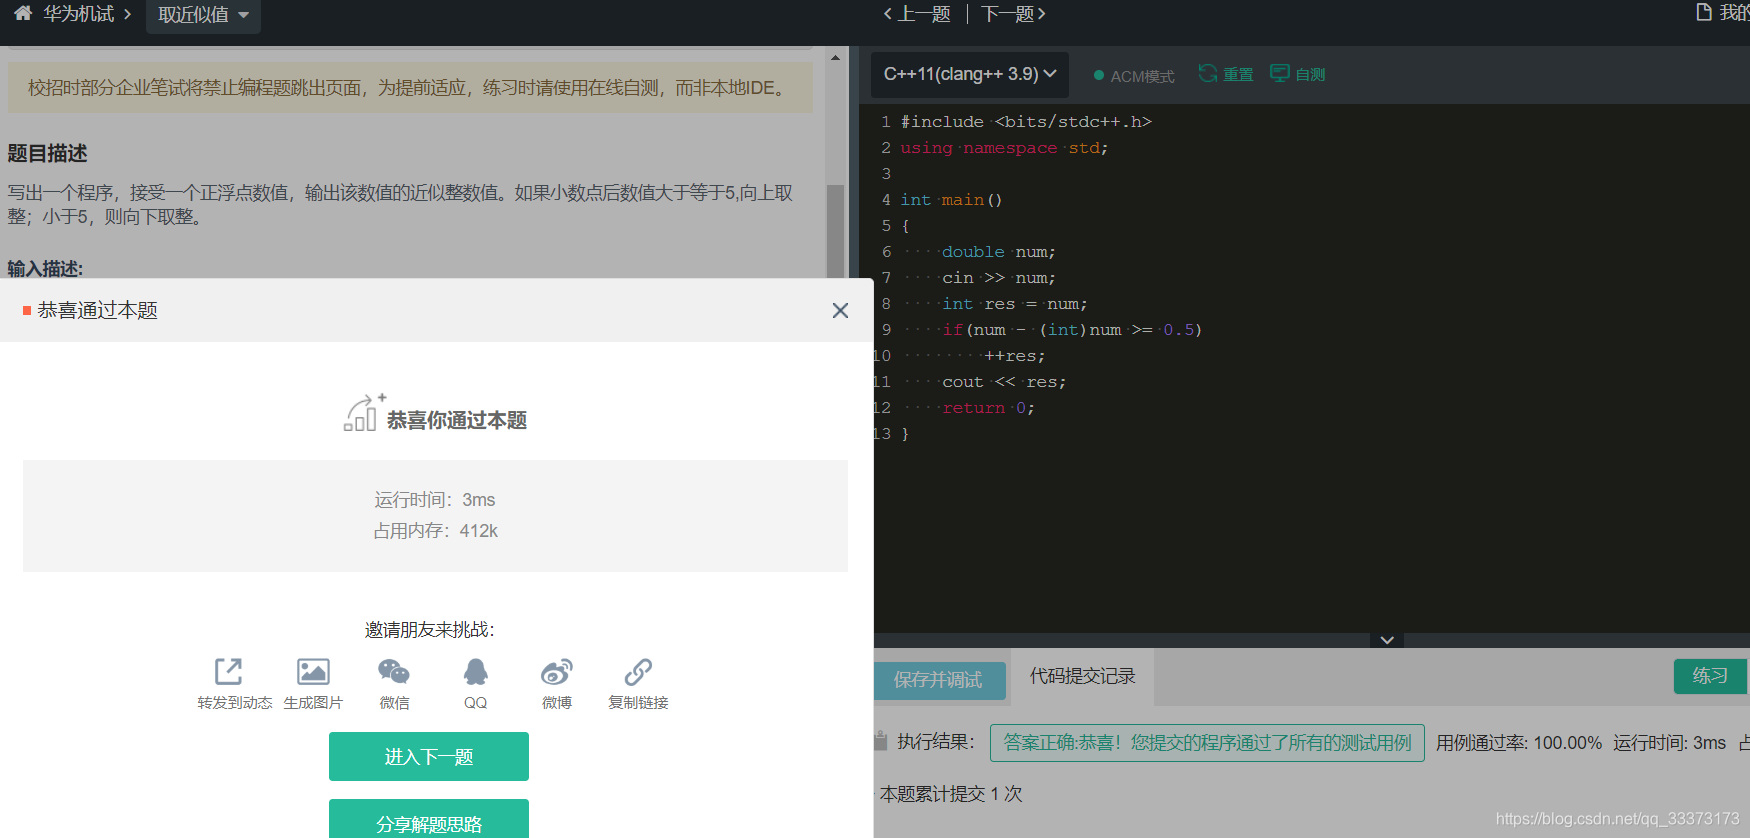Click the problem description scrollbar thumb
Screen dimensions: 1750x838
tap(835, 232)
